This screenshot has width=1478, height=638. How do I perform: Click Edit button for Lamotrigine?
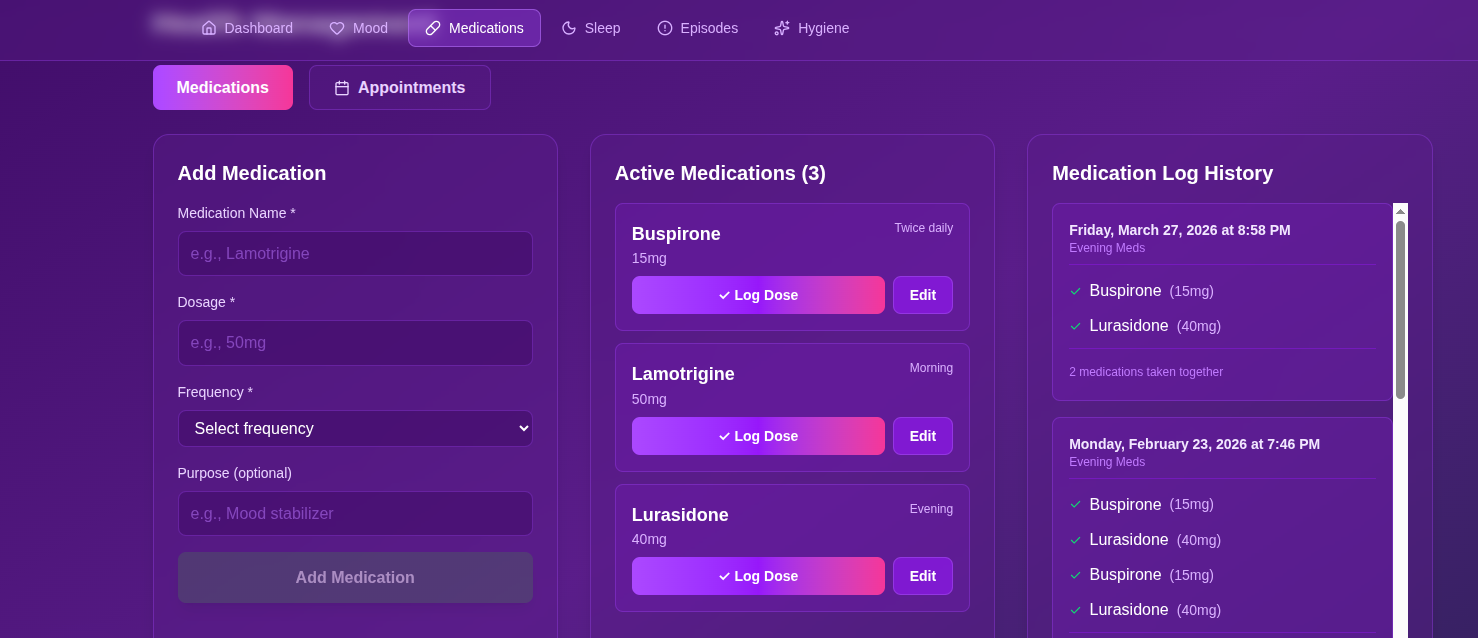922,436
